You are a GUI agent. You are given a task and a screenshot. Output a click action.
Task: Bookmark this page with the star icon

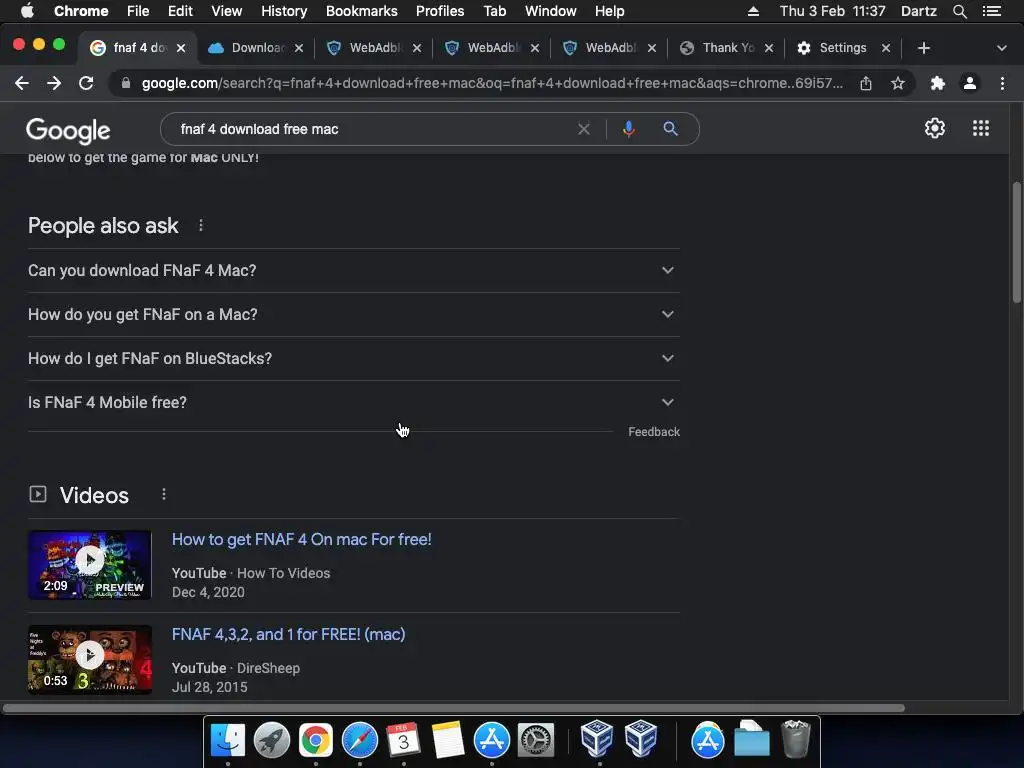coord(898,83)
